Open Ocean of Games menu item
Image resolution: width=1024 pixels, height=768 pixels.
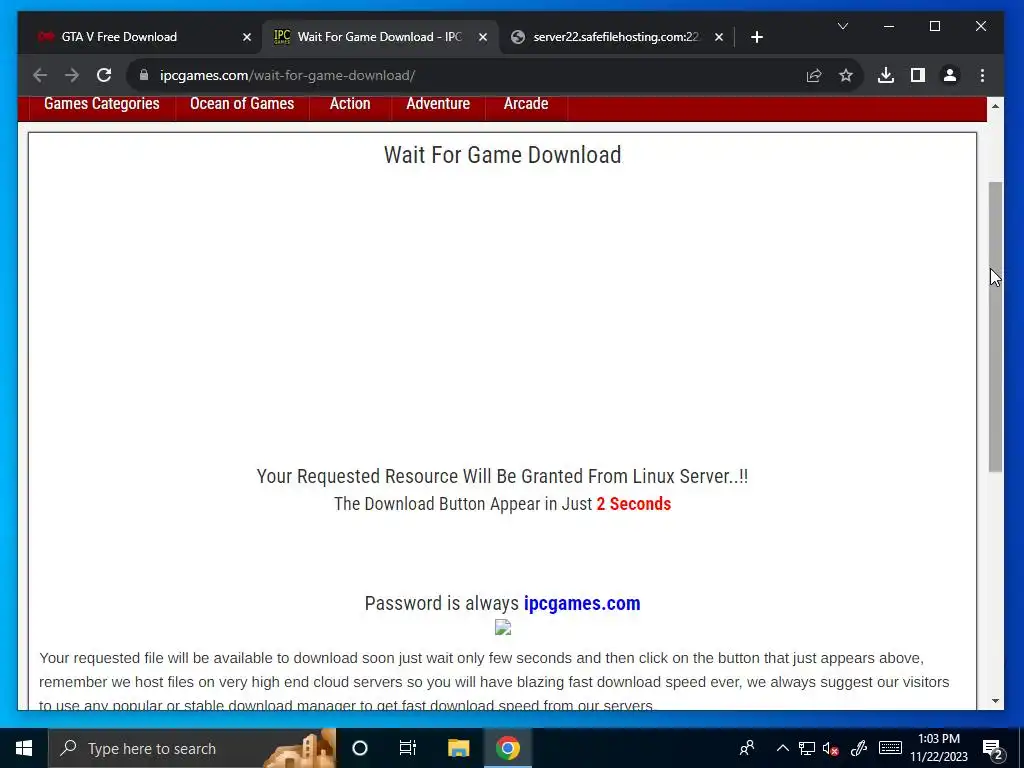click(242, 104)
